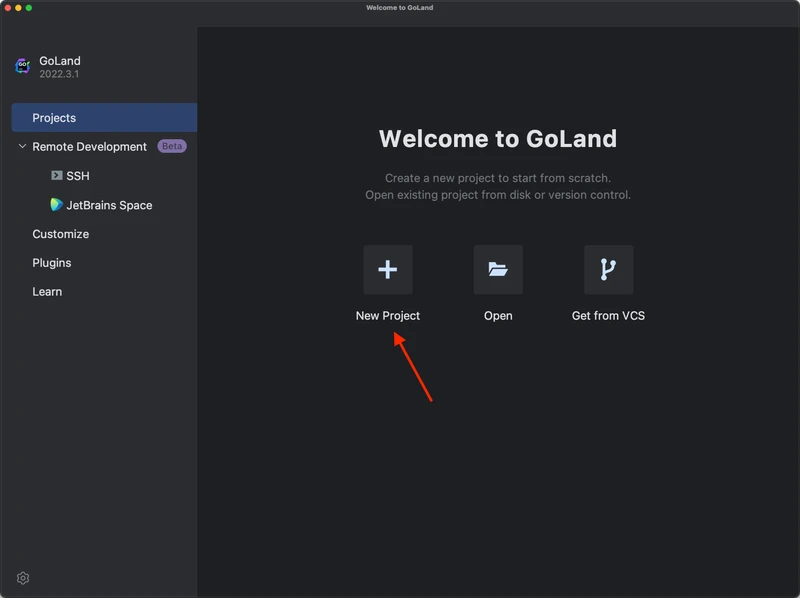Click the purple Beta badge
Viewport: 800px width, 598px height.
point(172,146)
